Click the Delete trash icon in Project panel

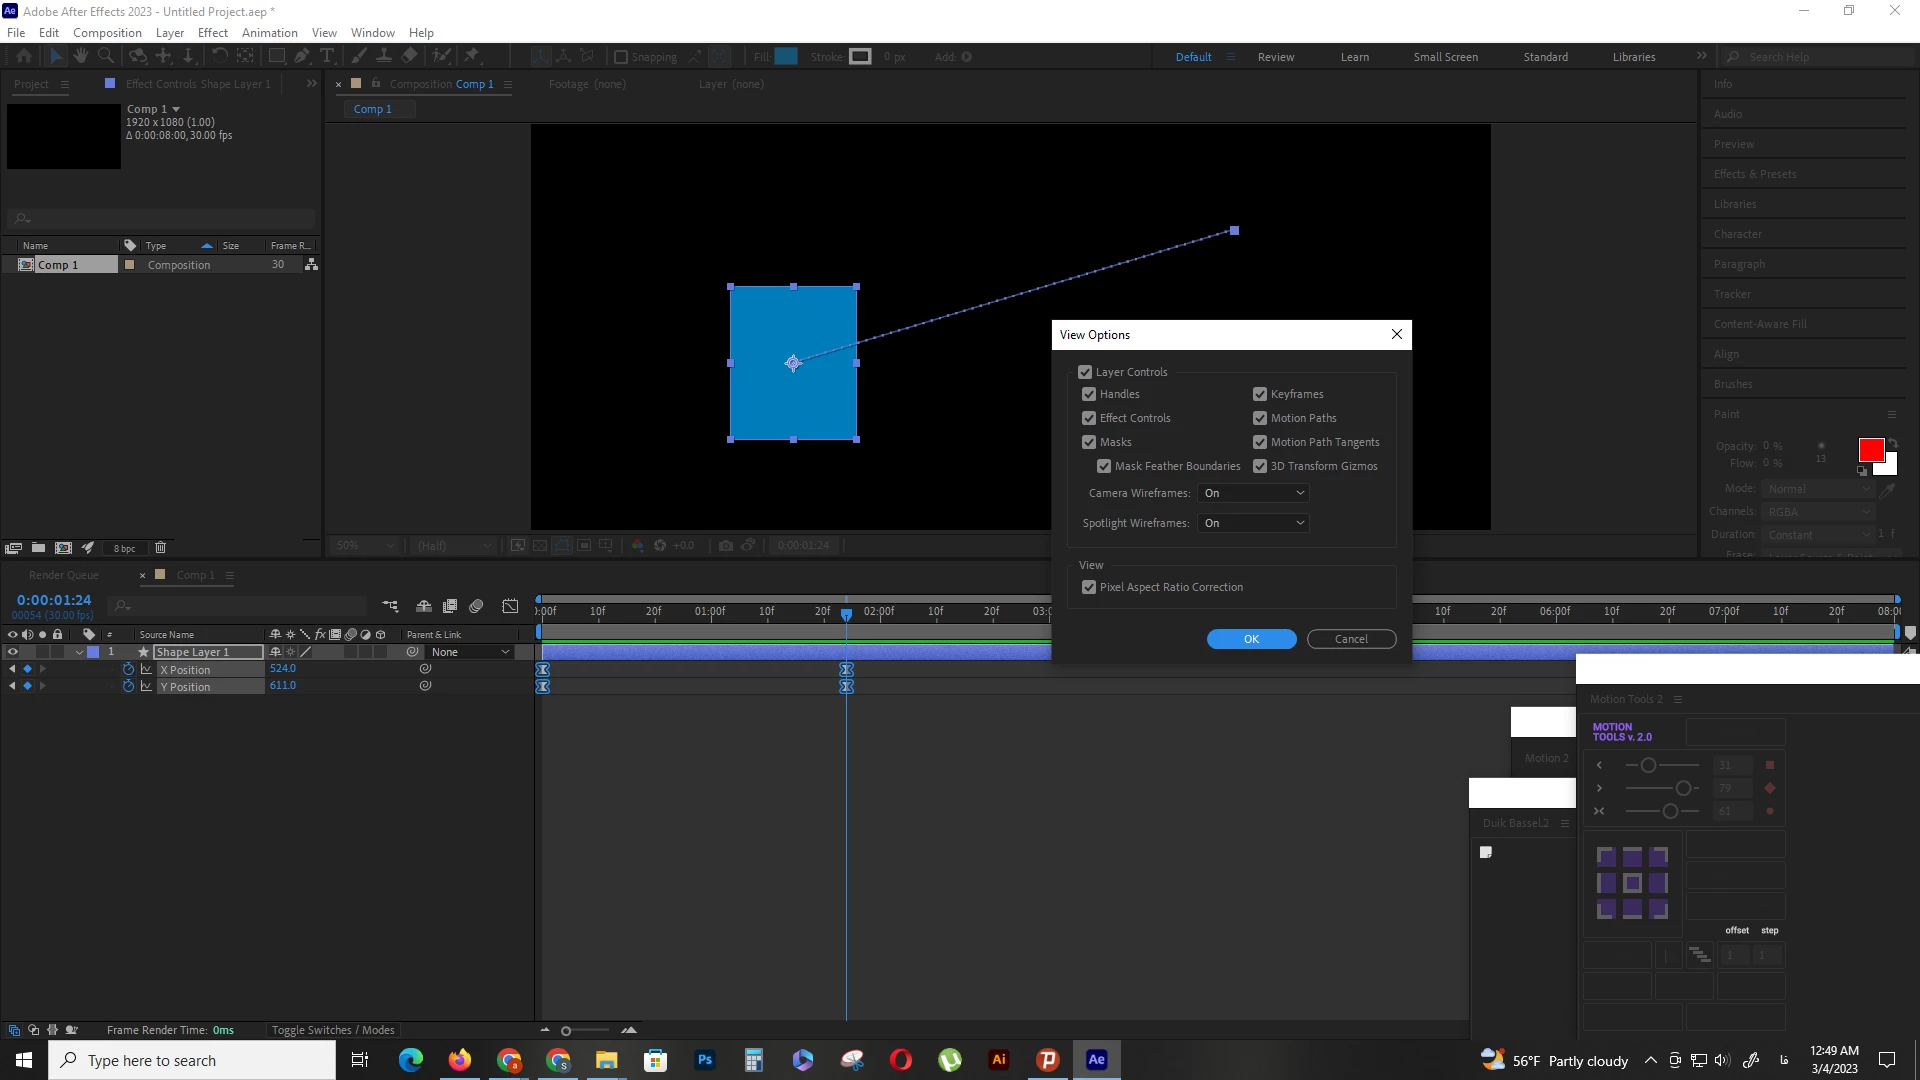pos(160,548)
